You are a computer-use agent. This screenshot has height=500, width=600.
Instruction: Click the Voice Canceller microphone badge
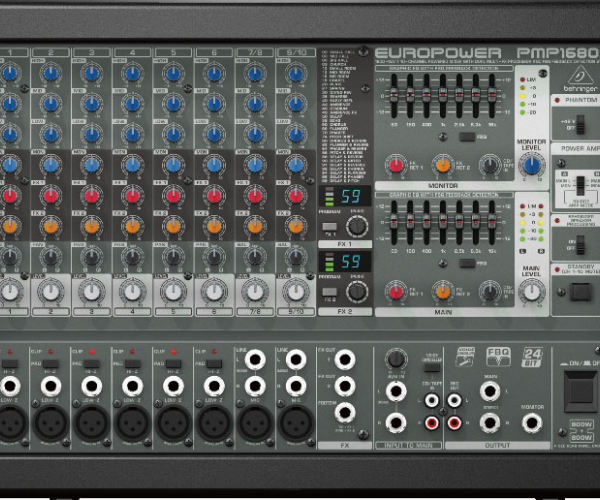click(x=465, y=356)
